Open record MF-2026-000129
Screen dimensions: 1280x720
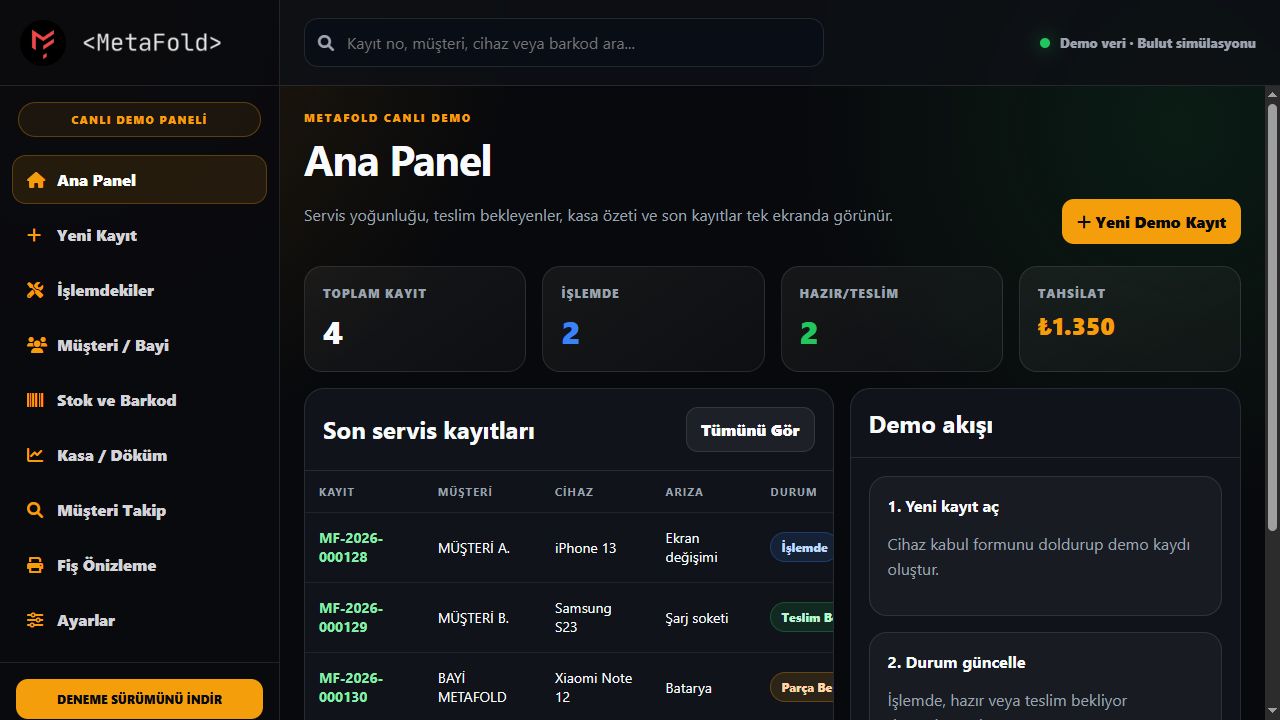[x=351, y=617]
